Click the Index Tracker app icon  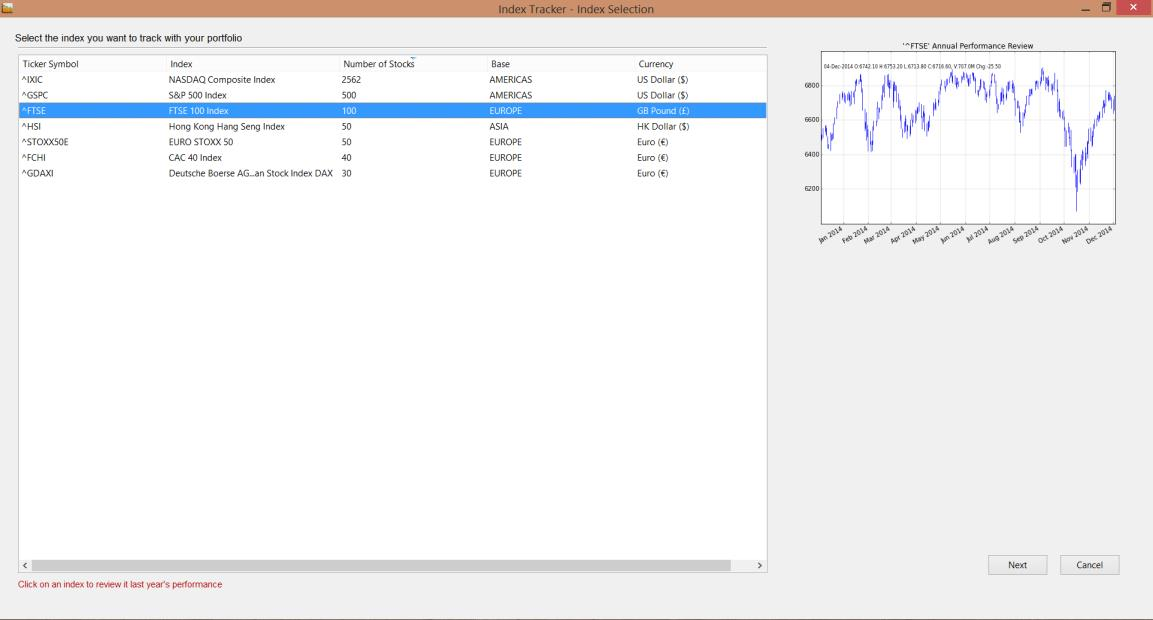7,8
